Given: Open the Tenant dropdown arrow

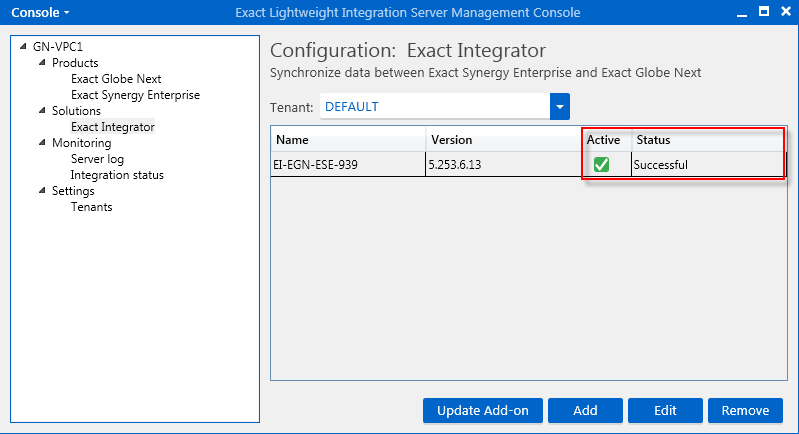Looking at the screenshot, I should (560, 106).
